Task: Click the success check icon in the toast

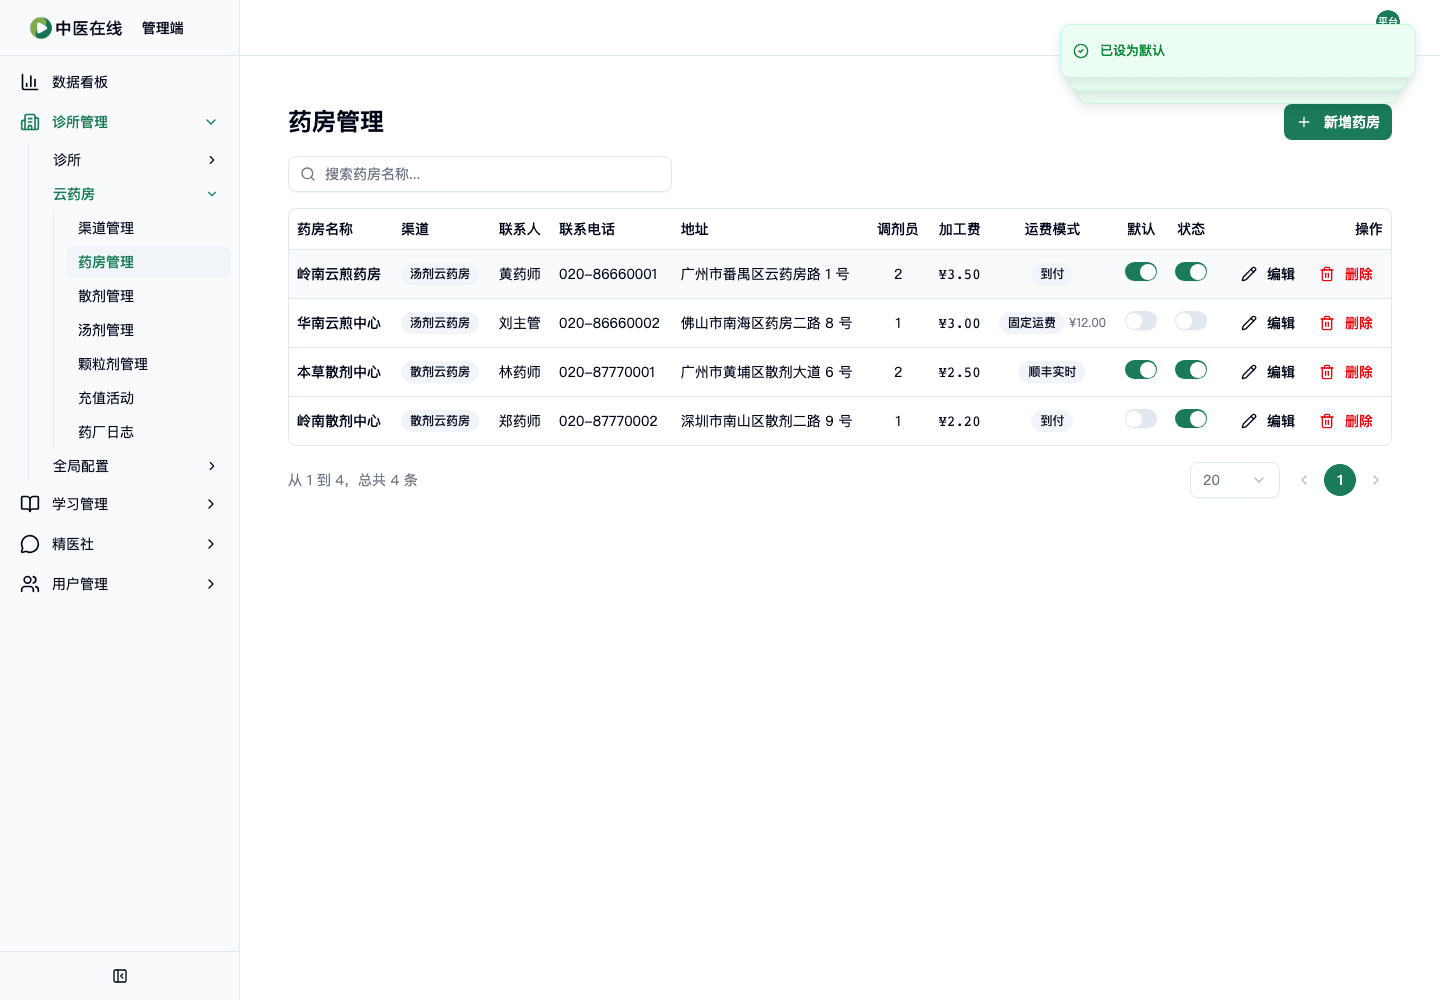Action: (x=1081, y=51)
